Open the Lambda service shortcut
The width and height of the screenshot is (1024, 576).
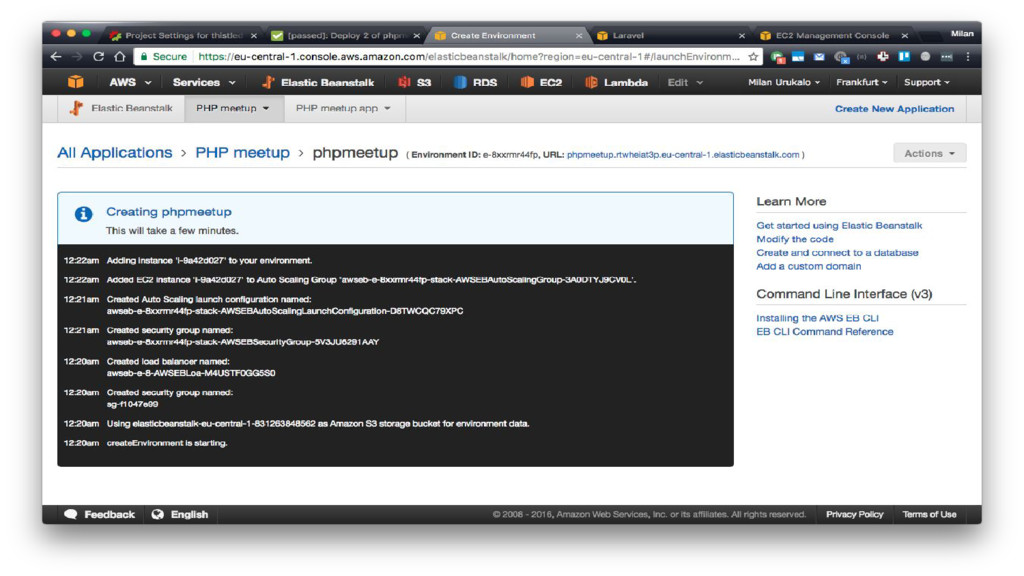click(616, 82)
